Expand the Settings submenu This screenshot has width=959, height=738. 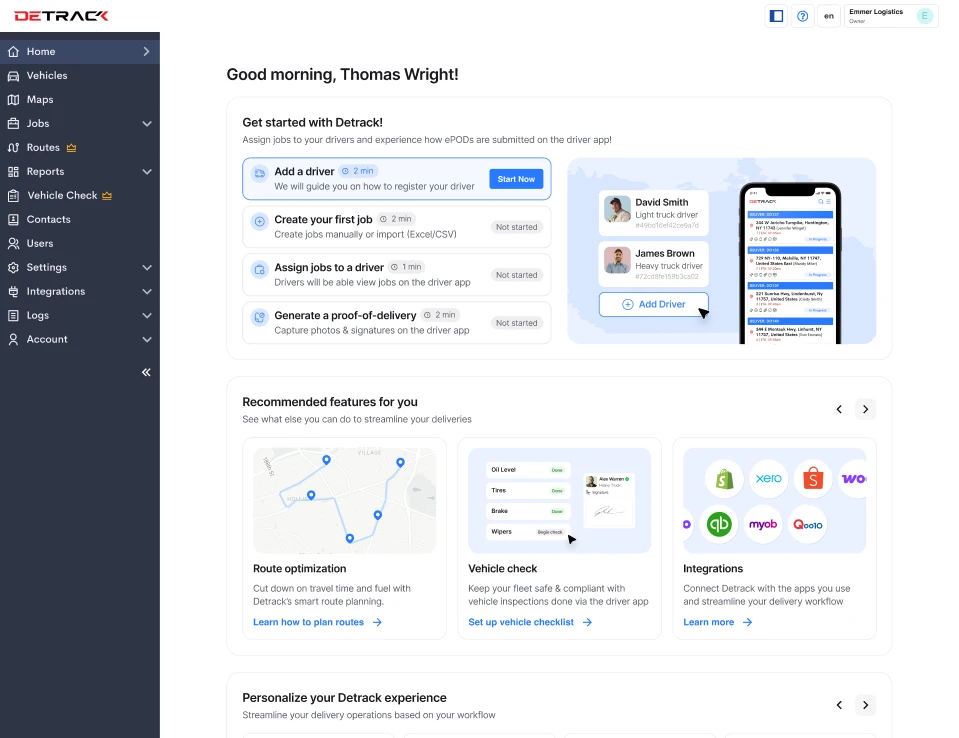147,268
